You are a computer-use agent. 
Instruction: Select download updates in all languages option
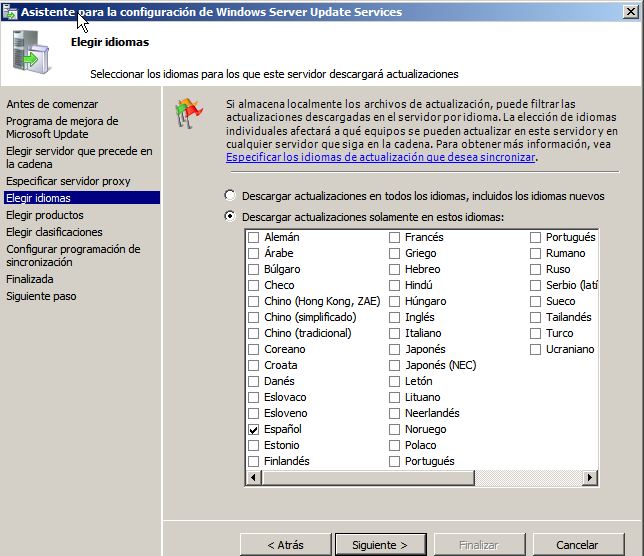(x=230, y=195)
